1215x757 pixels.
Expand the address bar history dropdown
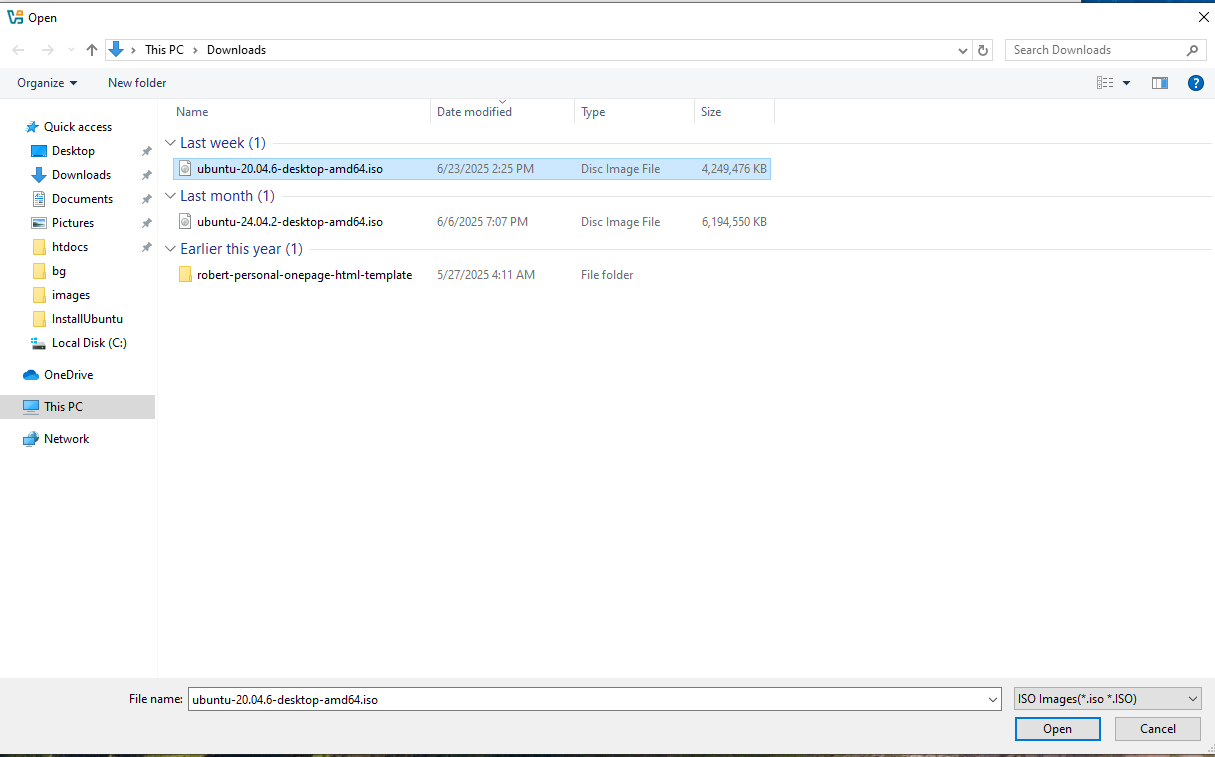coord(962,49)
